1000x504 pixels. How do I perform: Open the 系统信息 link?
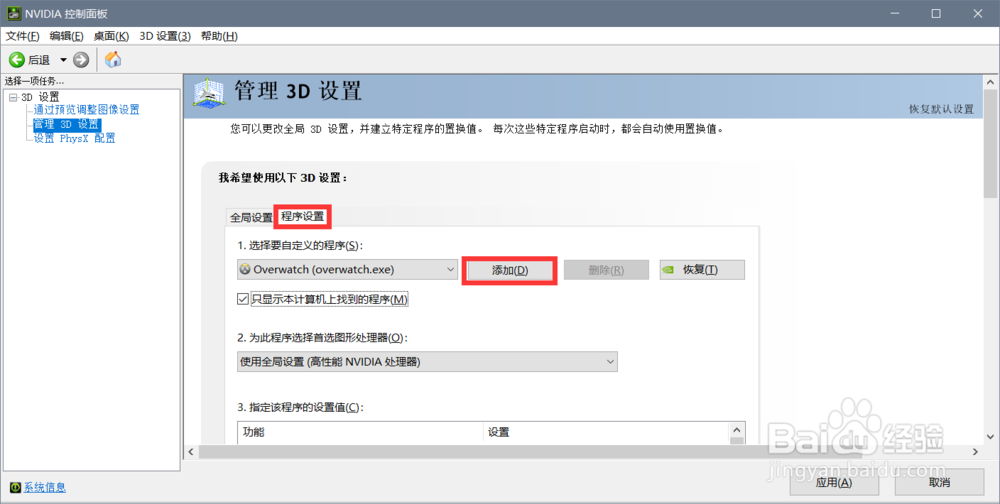pyautogui.click(x=45, y=488)
